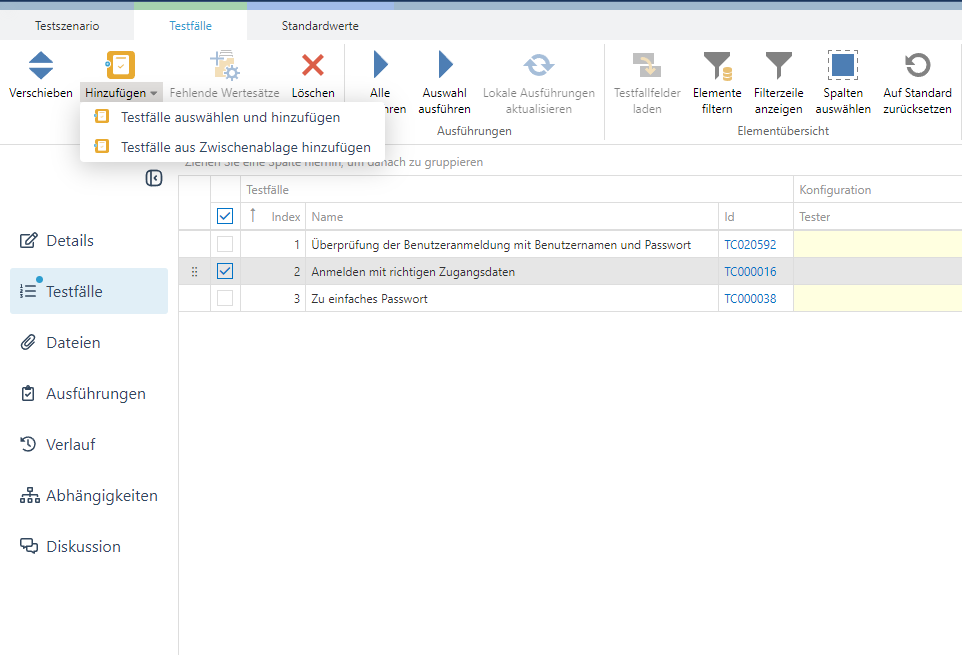Collapse the Hinzufügen dropdown button
The image size is (962, 655).
[121, 93]
